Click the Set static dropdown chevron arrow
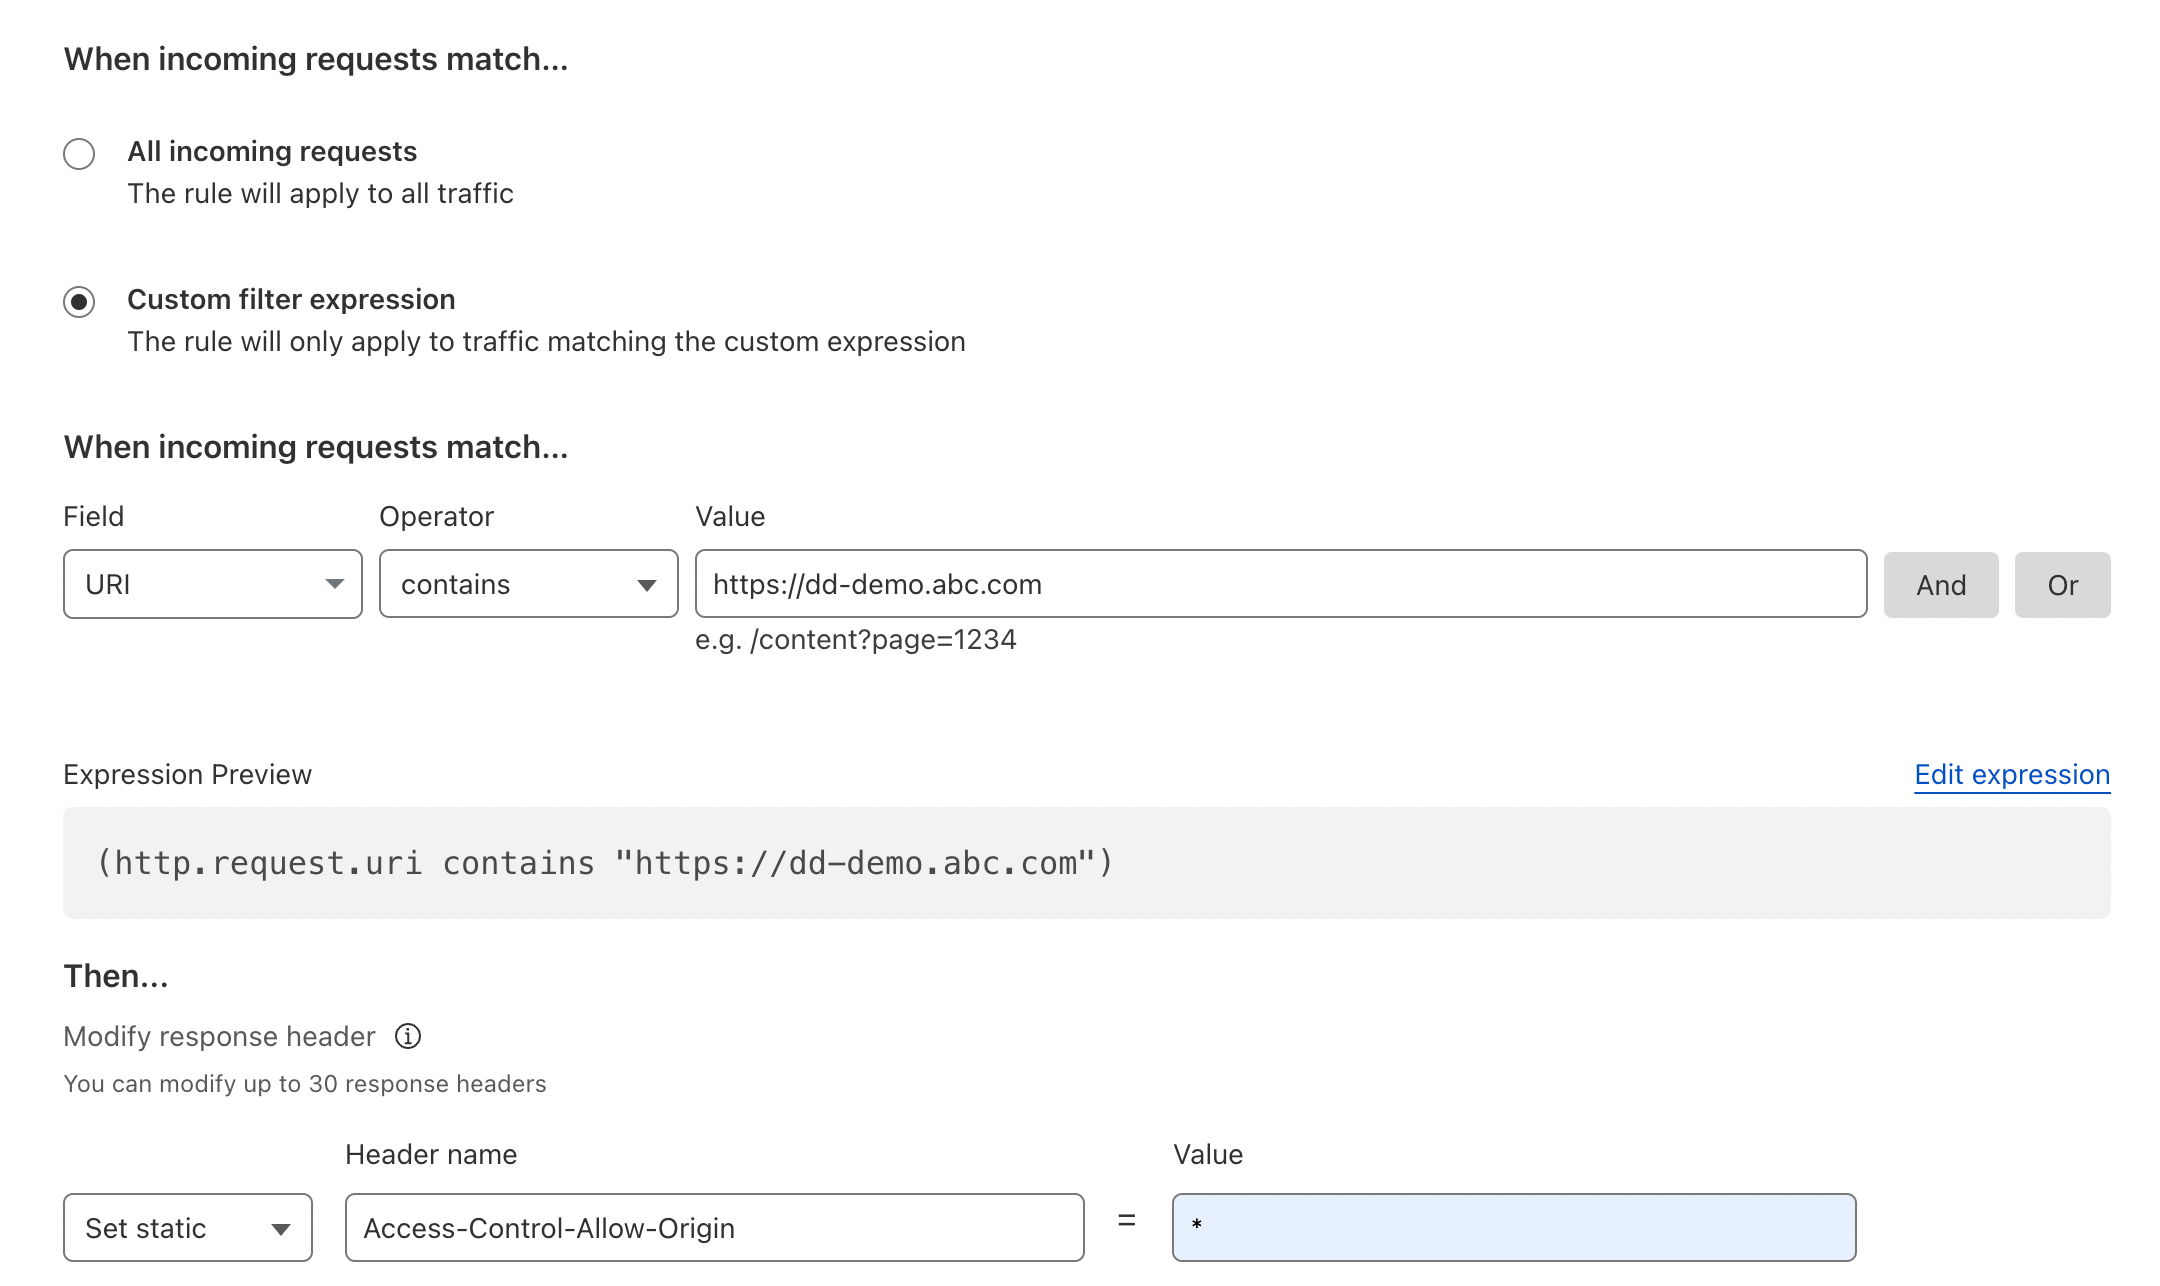 (x=281, y=1228)
